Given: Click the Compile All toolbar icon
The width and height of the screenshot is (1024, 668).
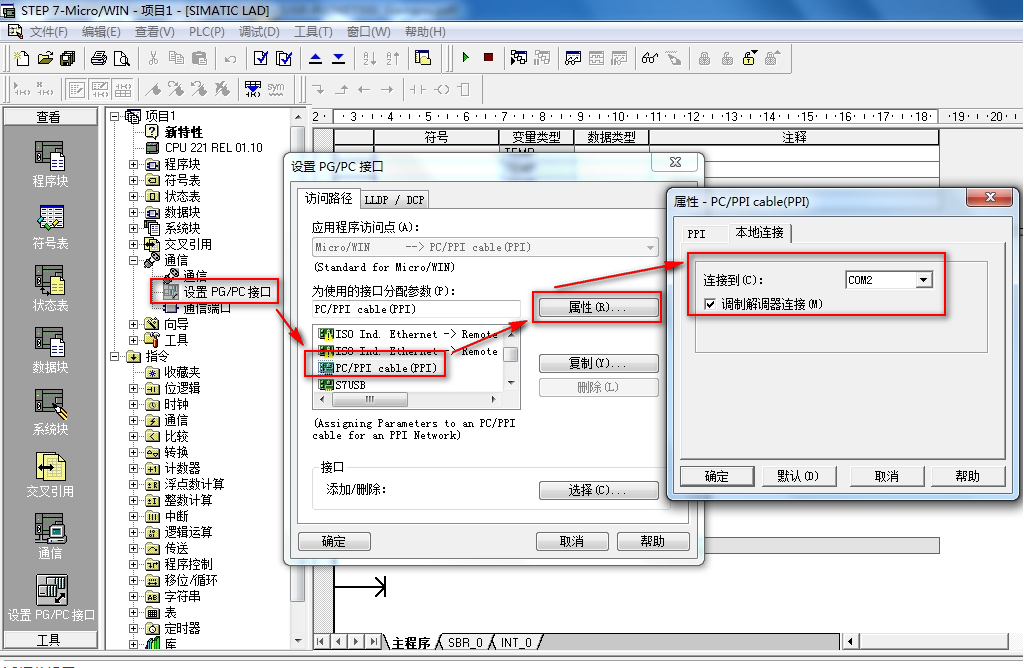Looking at the screenshot, I should 284,59.
